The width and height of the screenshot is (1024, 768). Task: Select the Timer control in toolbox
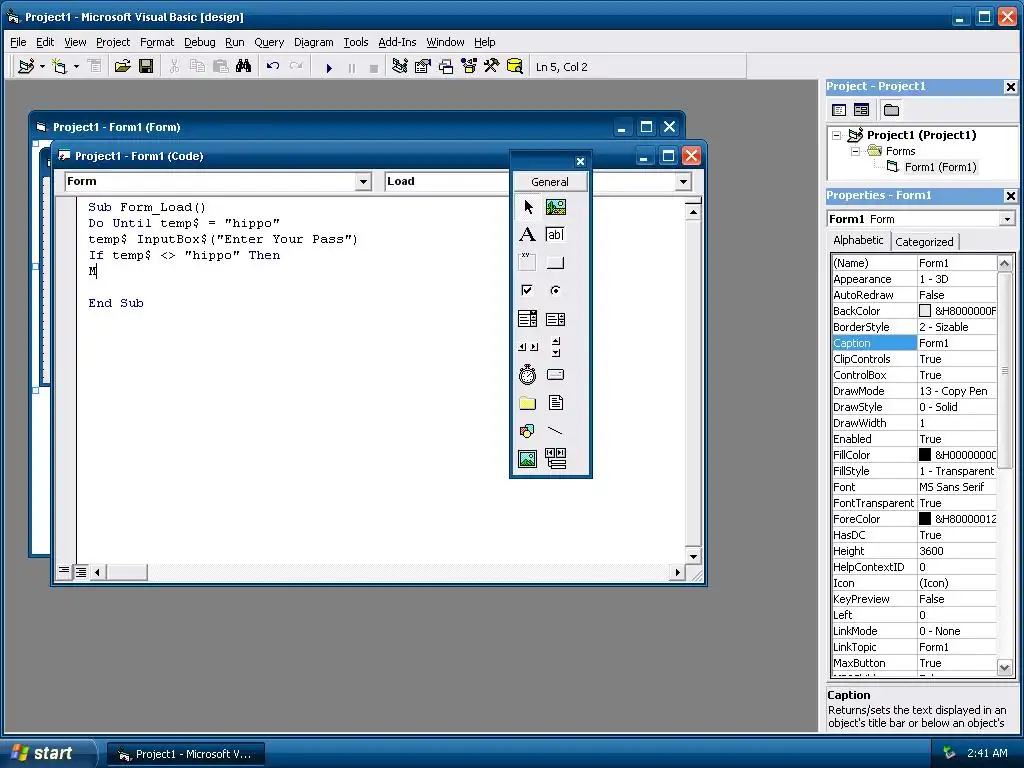pyautogui.click(x=528, y=375)
